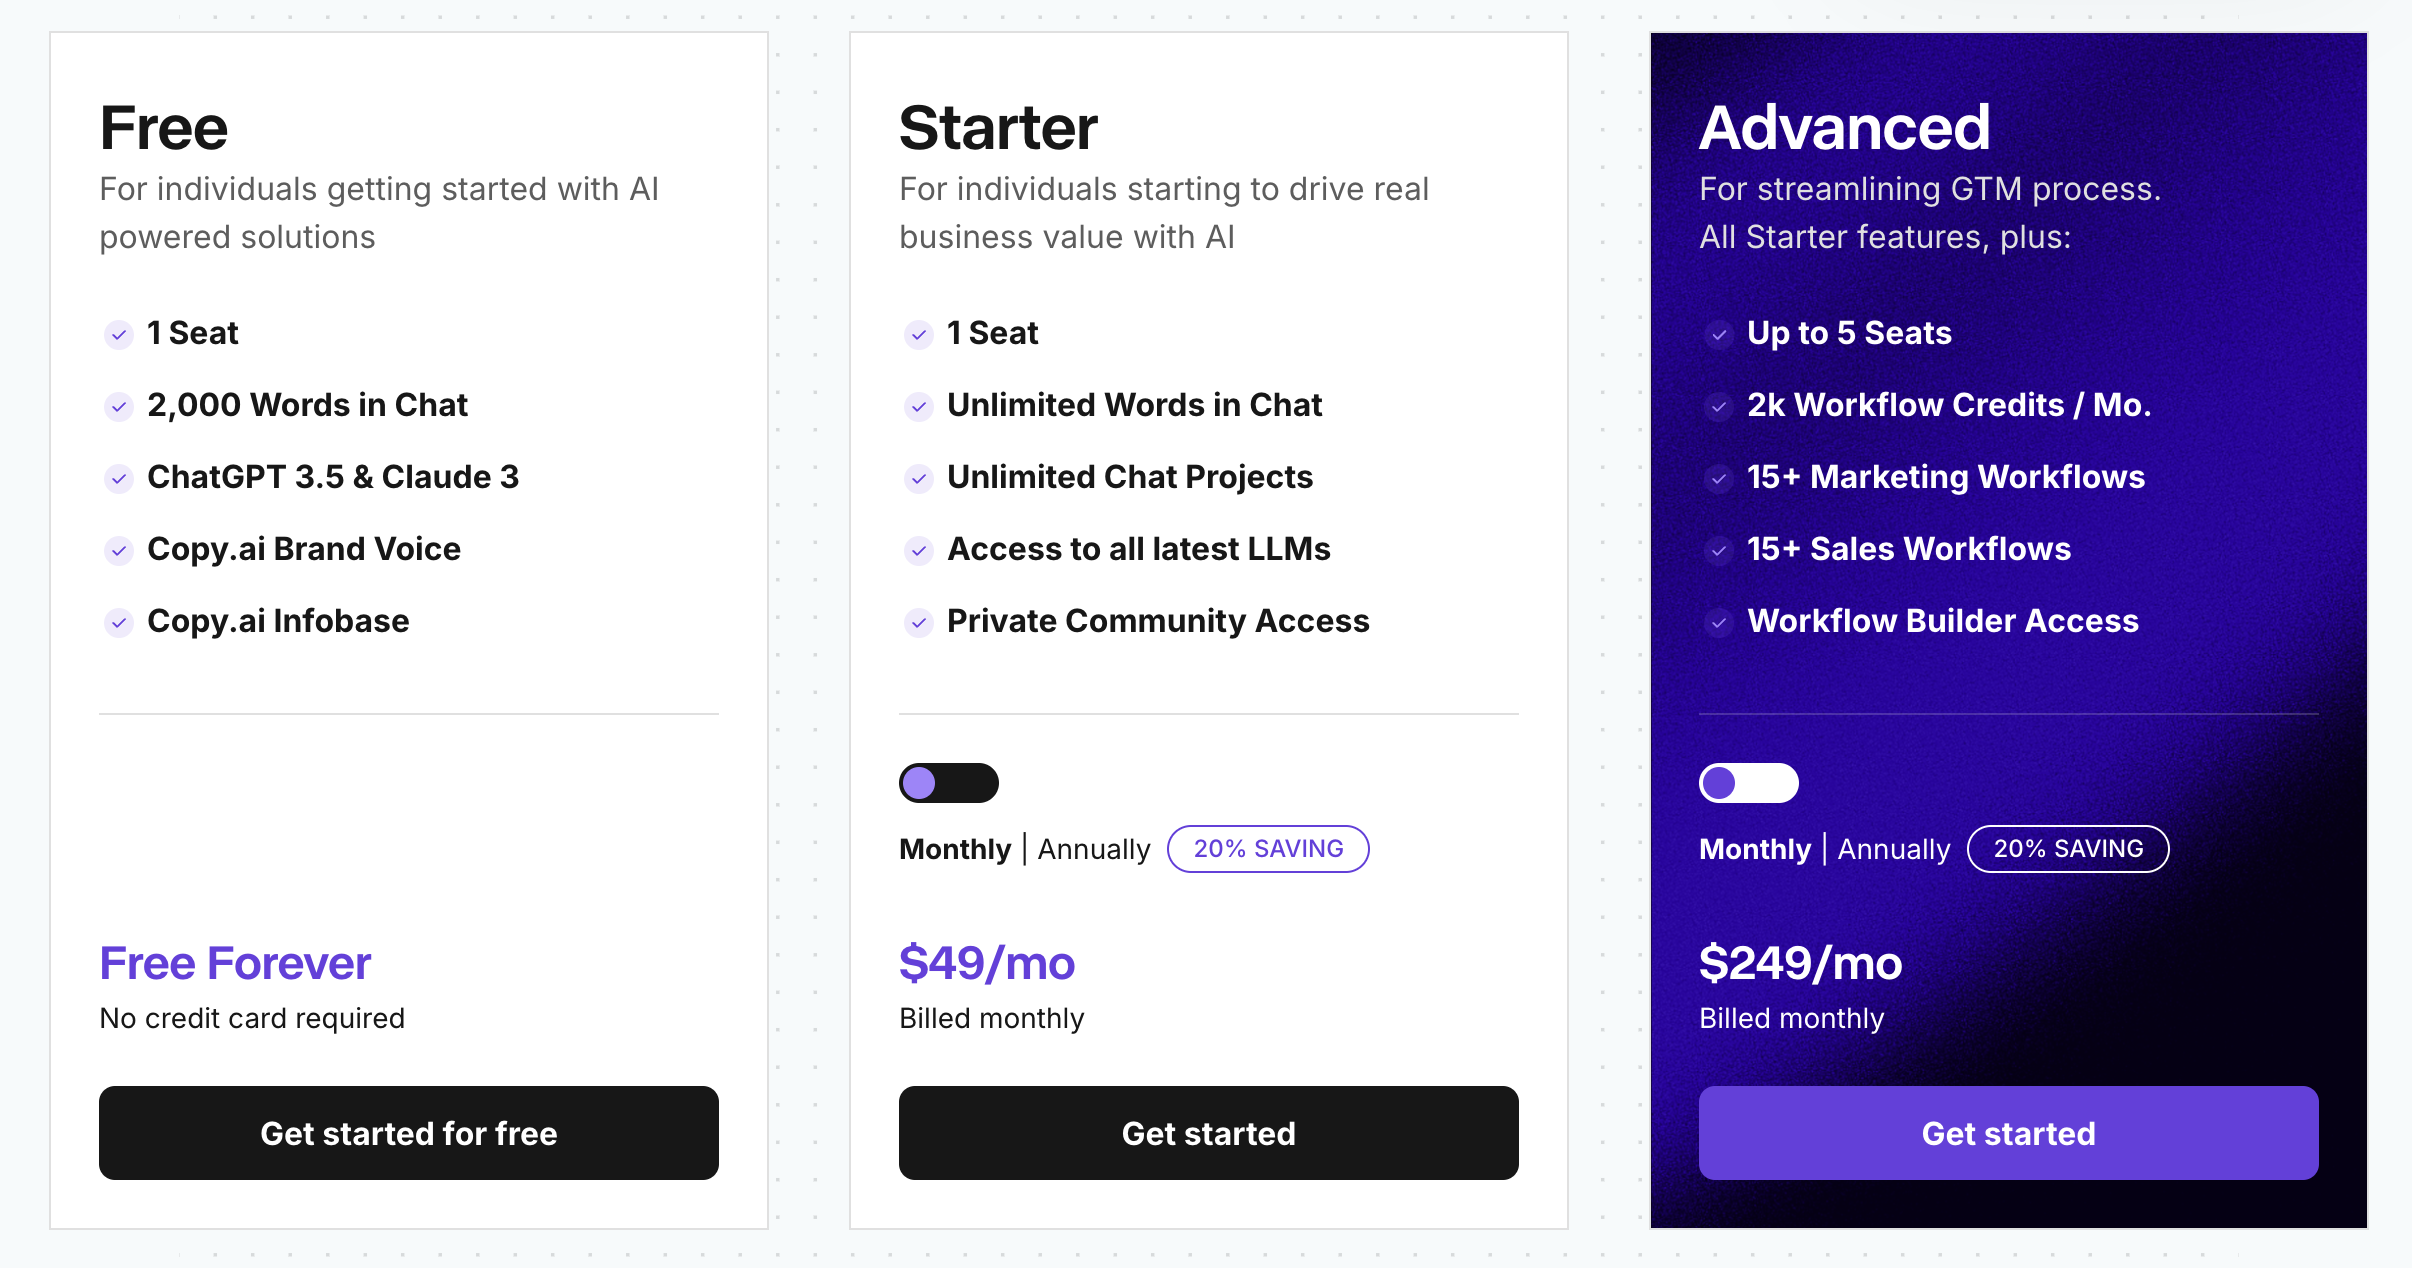Click "Get started for free" on the Free plan

coord(408,1133)
